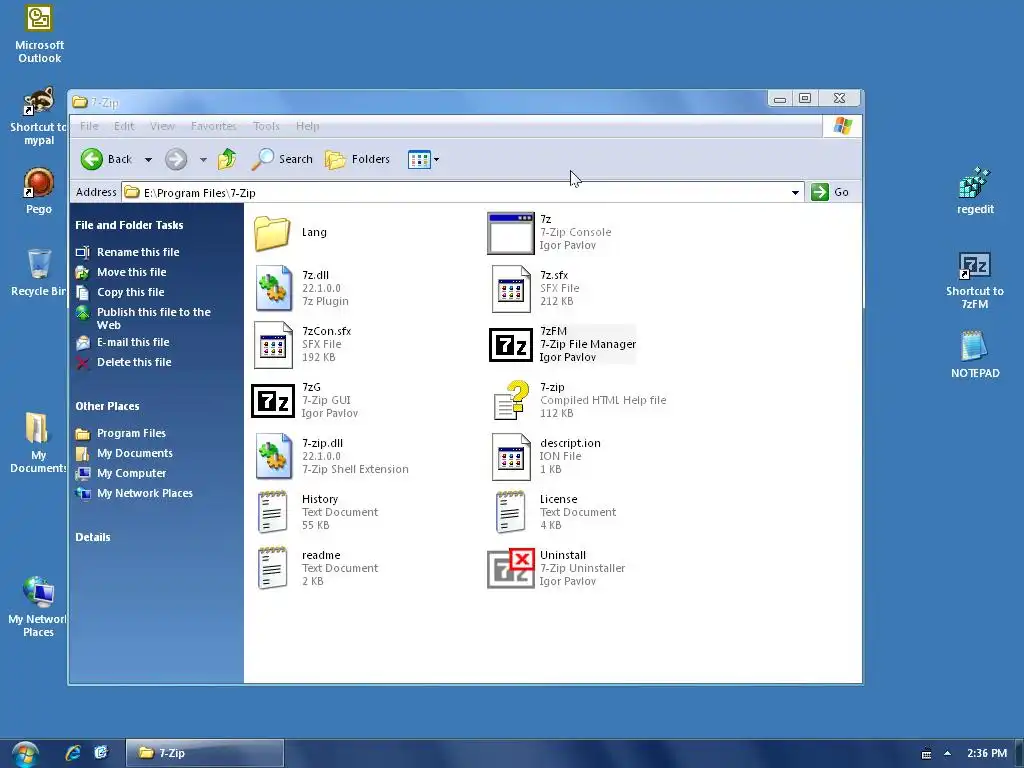
Task: Open the Views button menu
Action: [423, 159]
